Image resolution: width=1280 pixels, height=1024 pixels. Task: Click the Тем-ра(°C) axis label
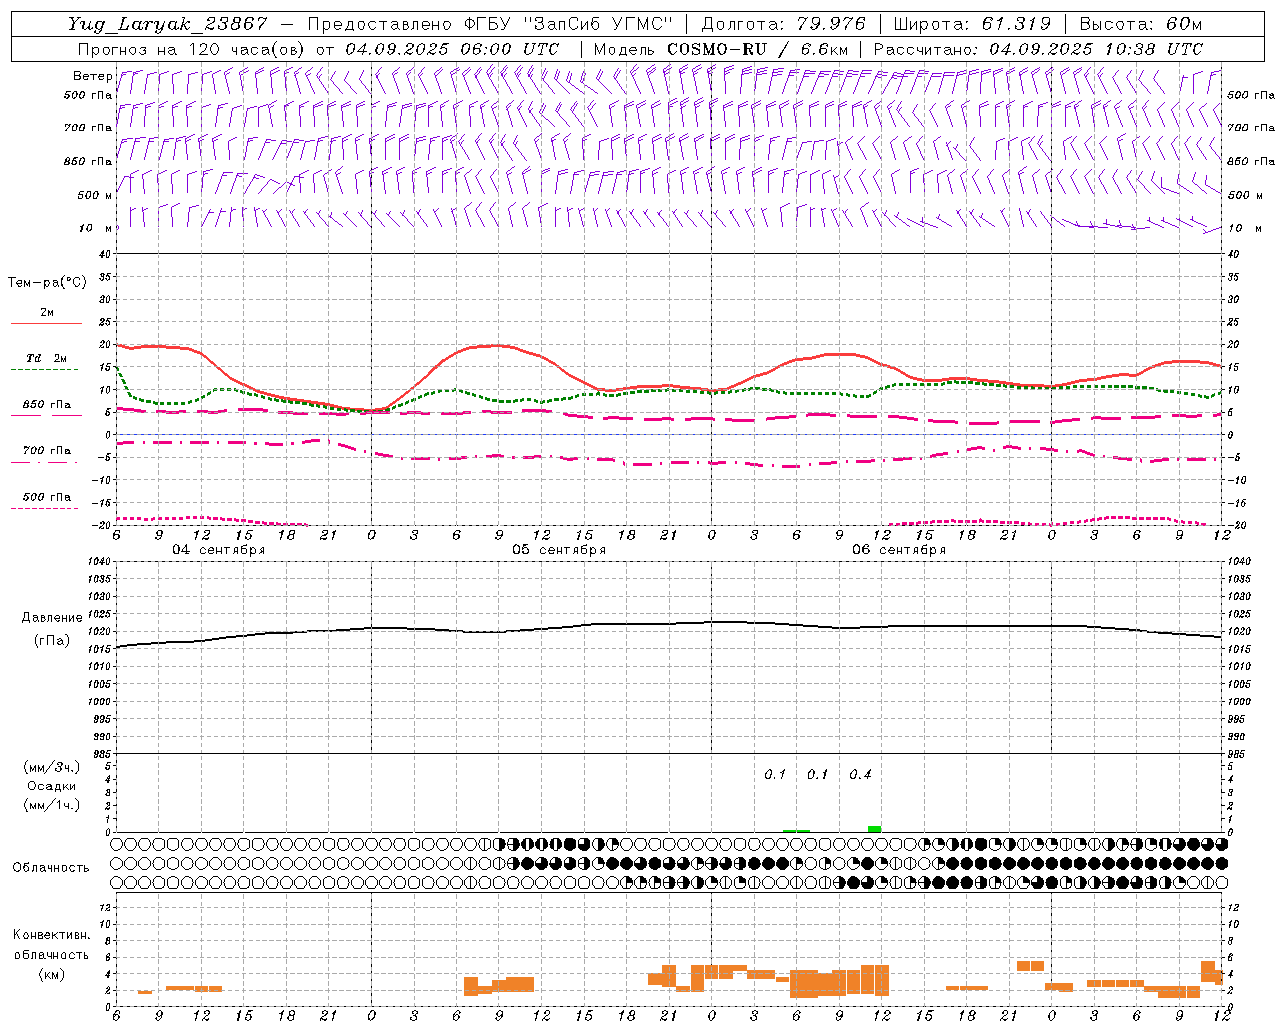(47, 283)
